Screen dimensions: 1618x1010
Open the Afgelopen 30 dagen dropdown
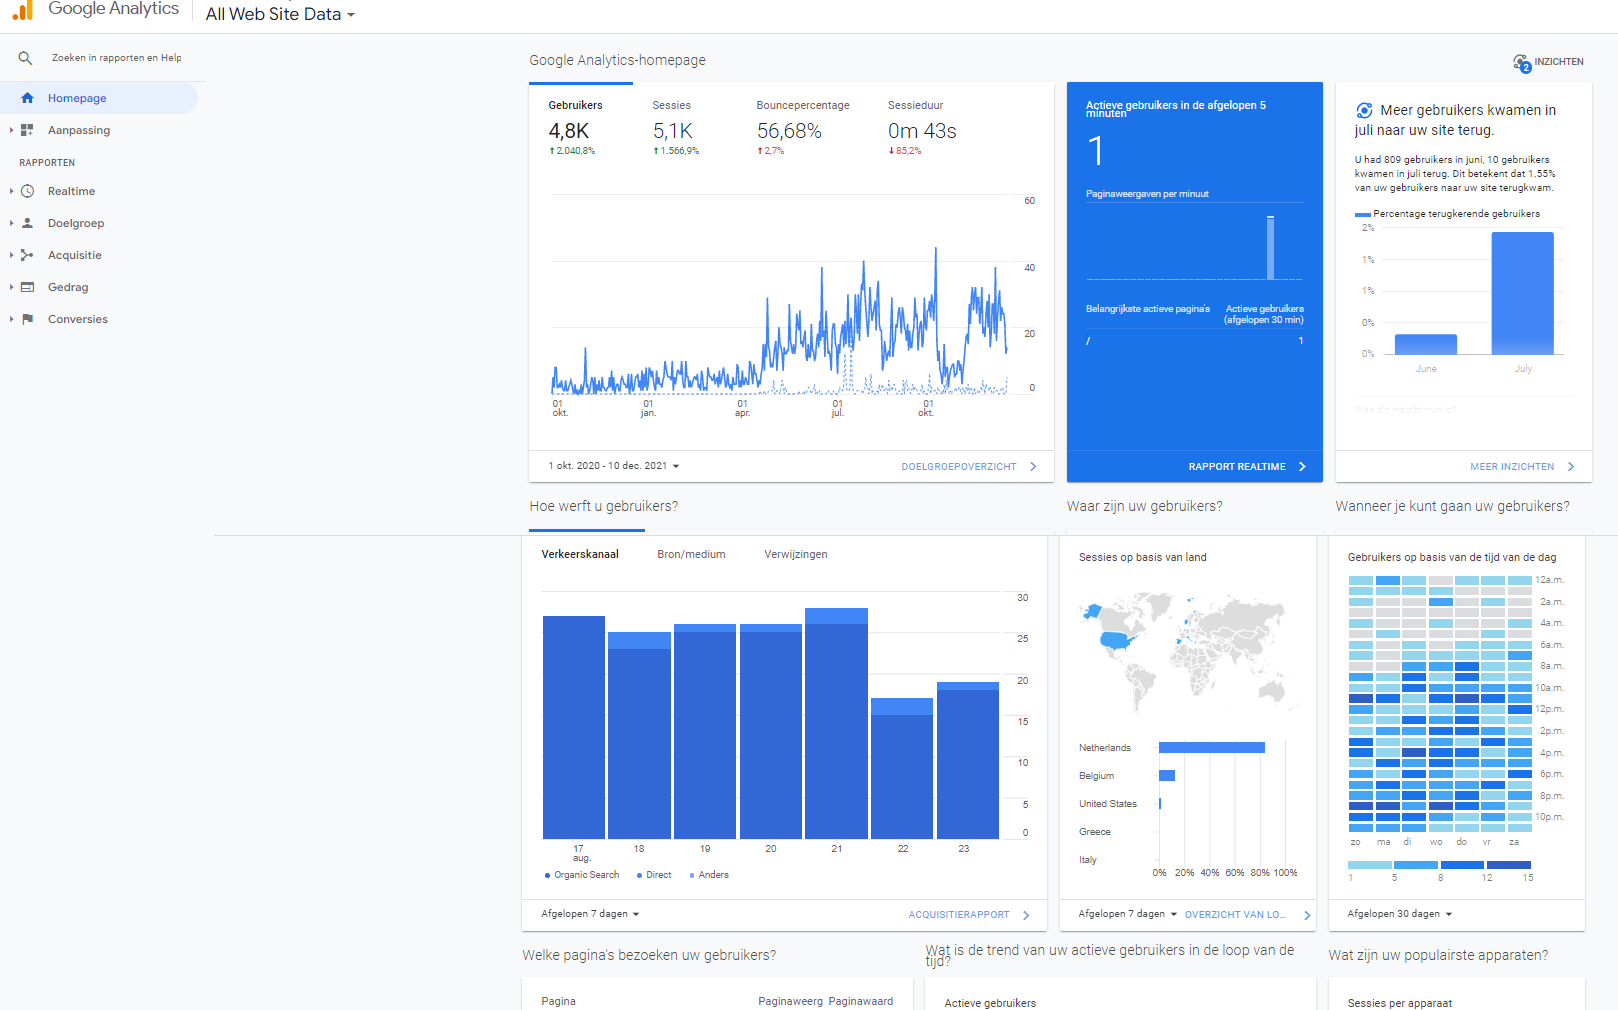[1399, 914]
